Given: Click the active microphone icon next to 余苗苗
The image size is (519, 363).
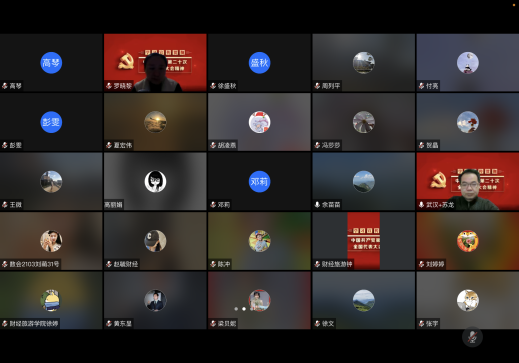Looking at the screenshot, I should (317, 205).
